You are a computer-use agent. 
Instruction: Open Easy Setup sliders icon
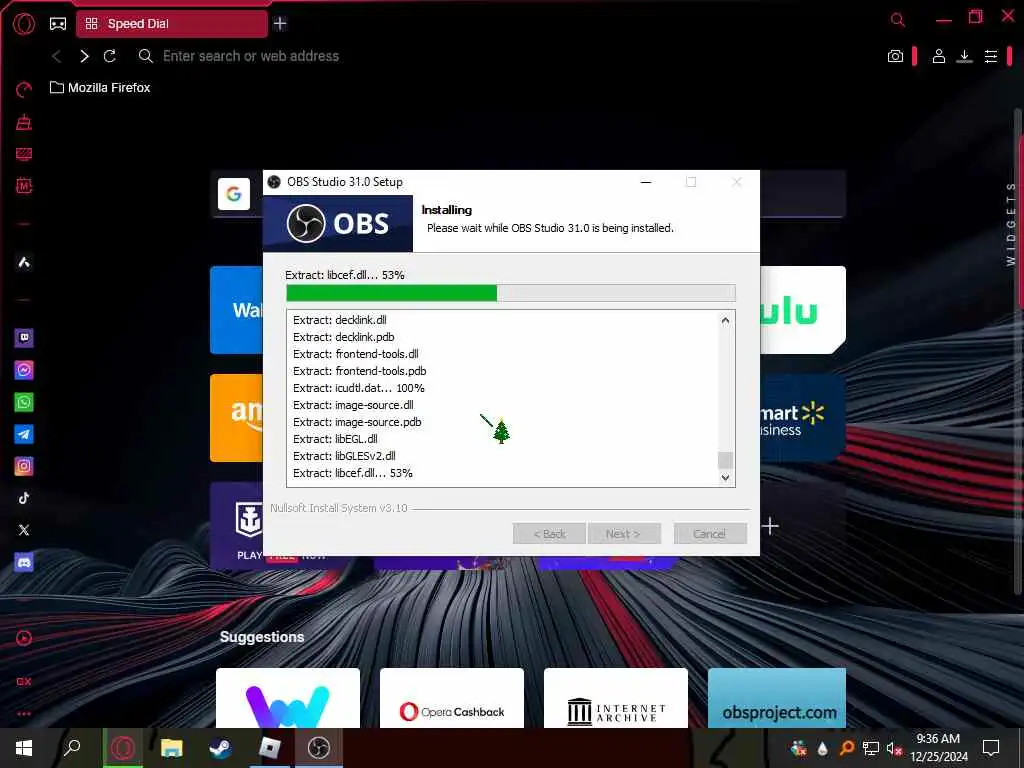[x=991, y=56]
